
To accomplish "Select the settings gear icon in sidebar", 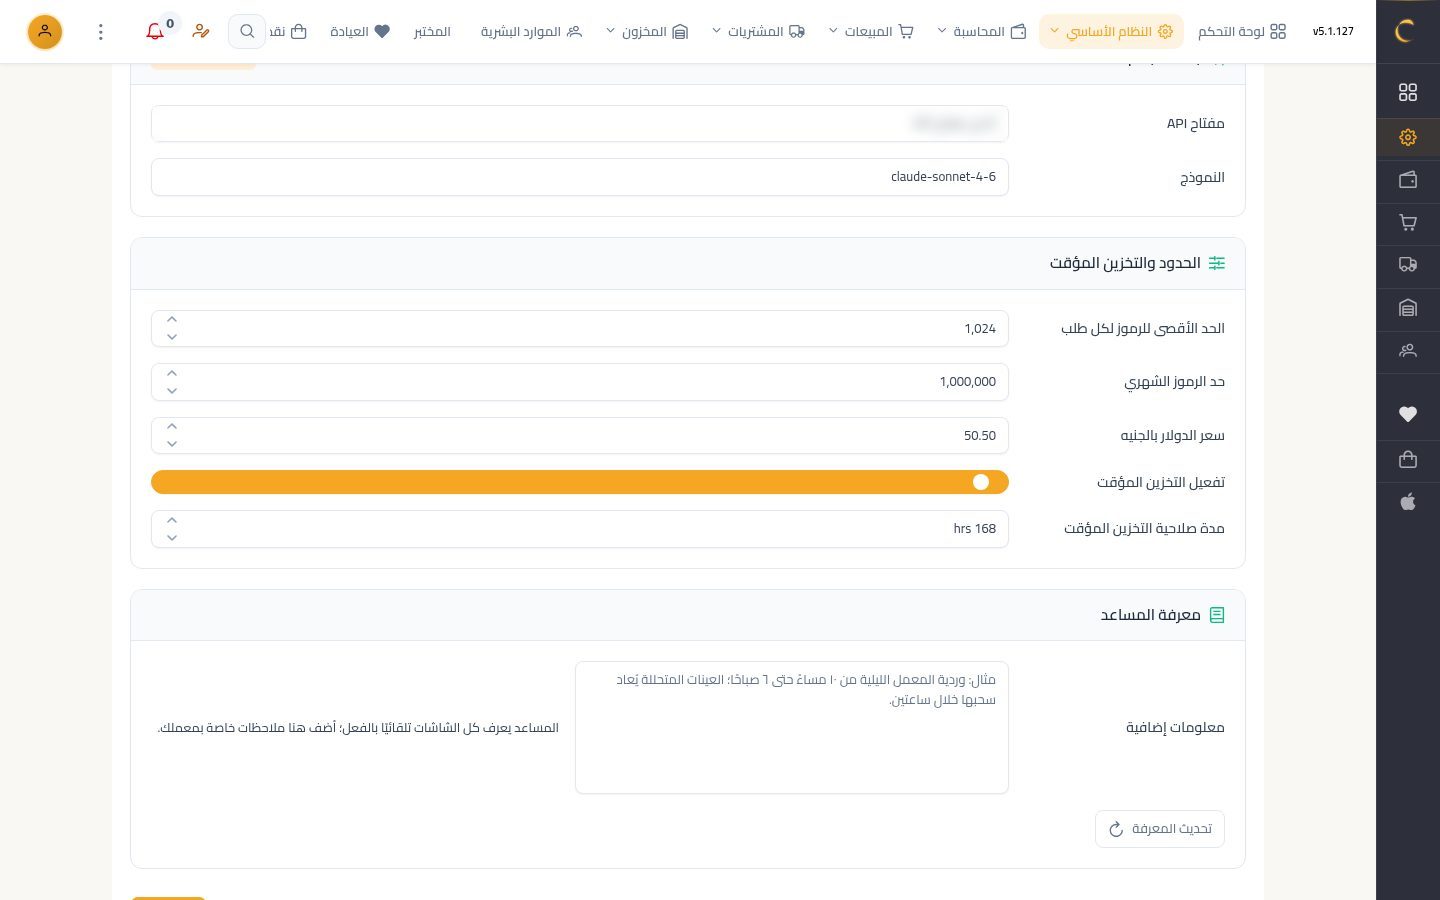I will click(x=1408, y=137).
